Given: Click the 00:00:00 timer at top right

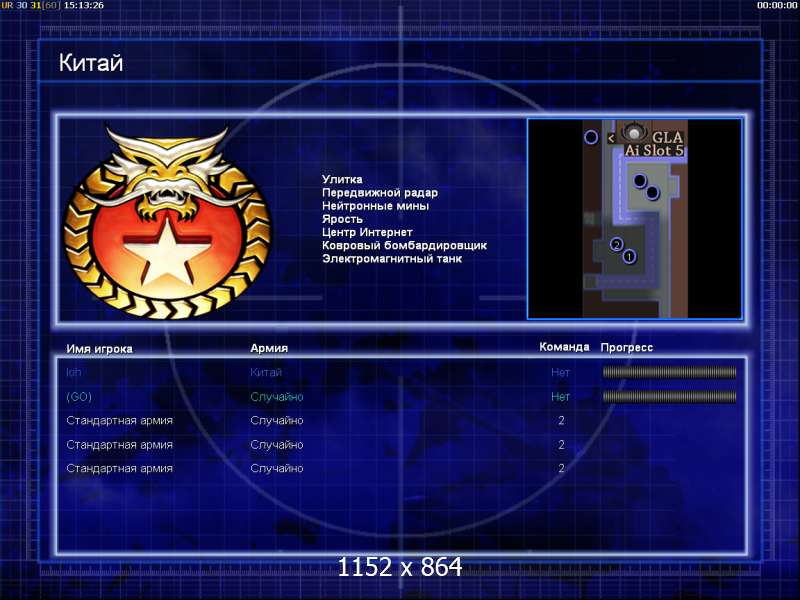Looking at the screenshot, I should [777, 5].
